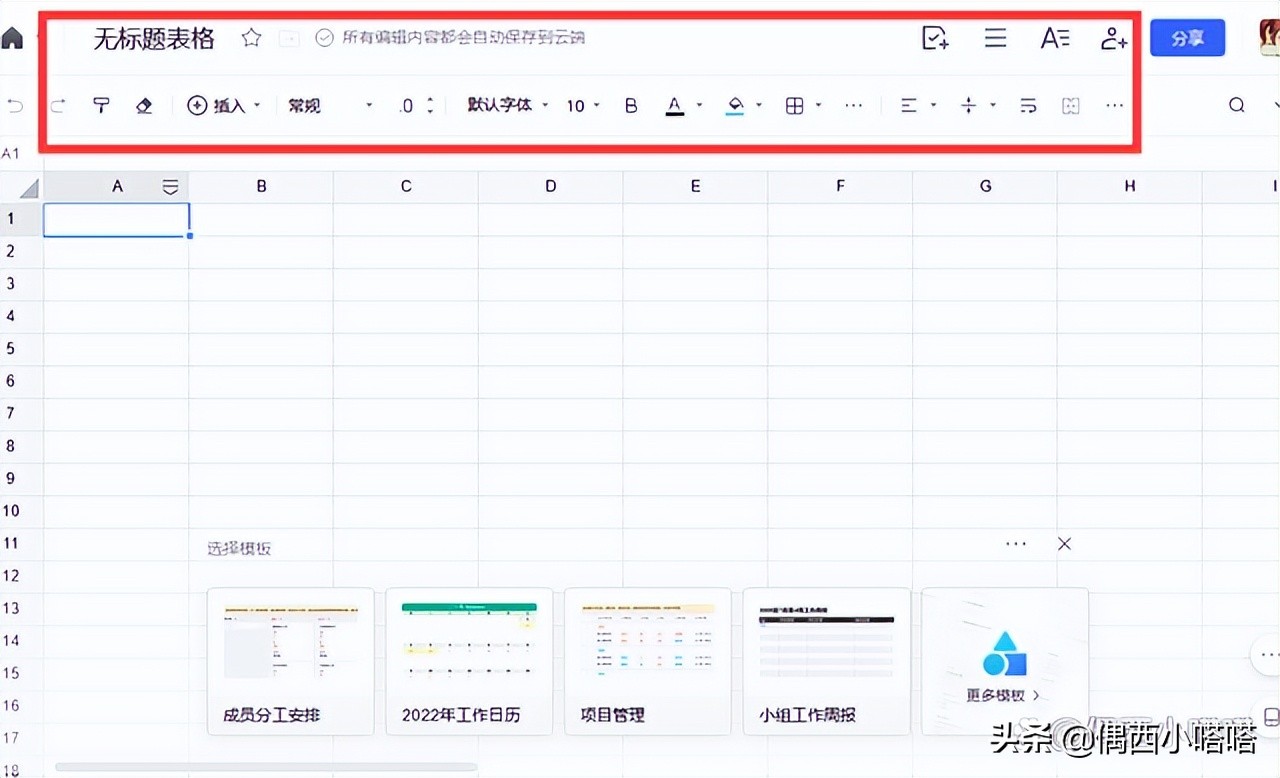This screenshot has height=778, width=1280.
Task: Open filter icon in column A header
Action: tap(171, 187)
